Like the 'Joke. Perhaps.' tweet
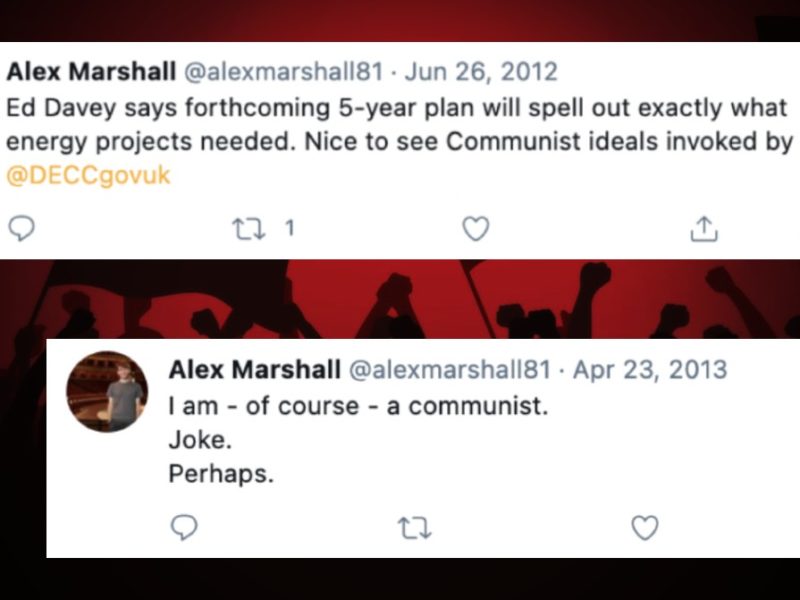The height and width of the screenshot is (600, 800). pyautogui.click(x=646, y=527)
